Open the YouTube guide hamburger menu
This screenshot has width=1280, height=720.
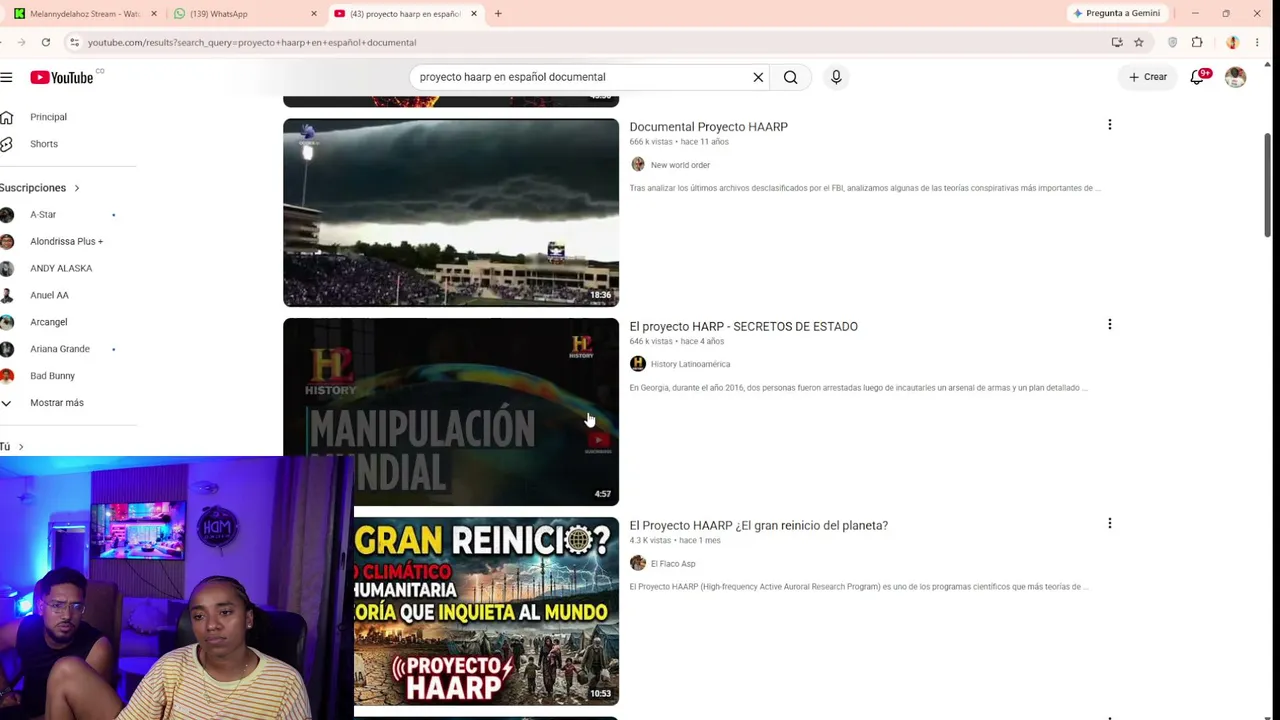click(6, 77)
